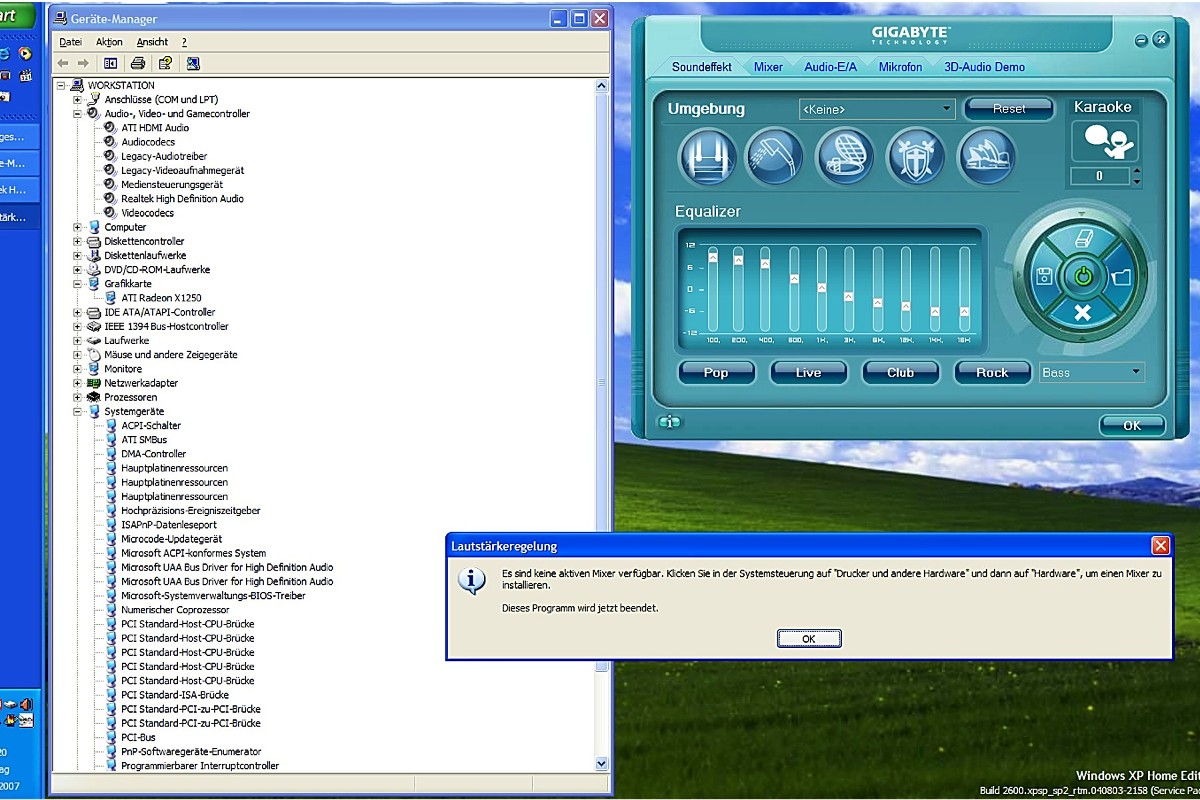Select PnP-Softwaregeräte-Enumerator entry
1200x800 pixels.
point(191,752)
